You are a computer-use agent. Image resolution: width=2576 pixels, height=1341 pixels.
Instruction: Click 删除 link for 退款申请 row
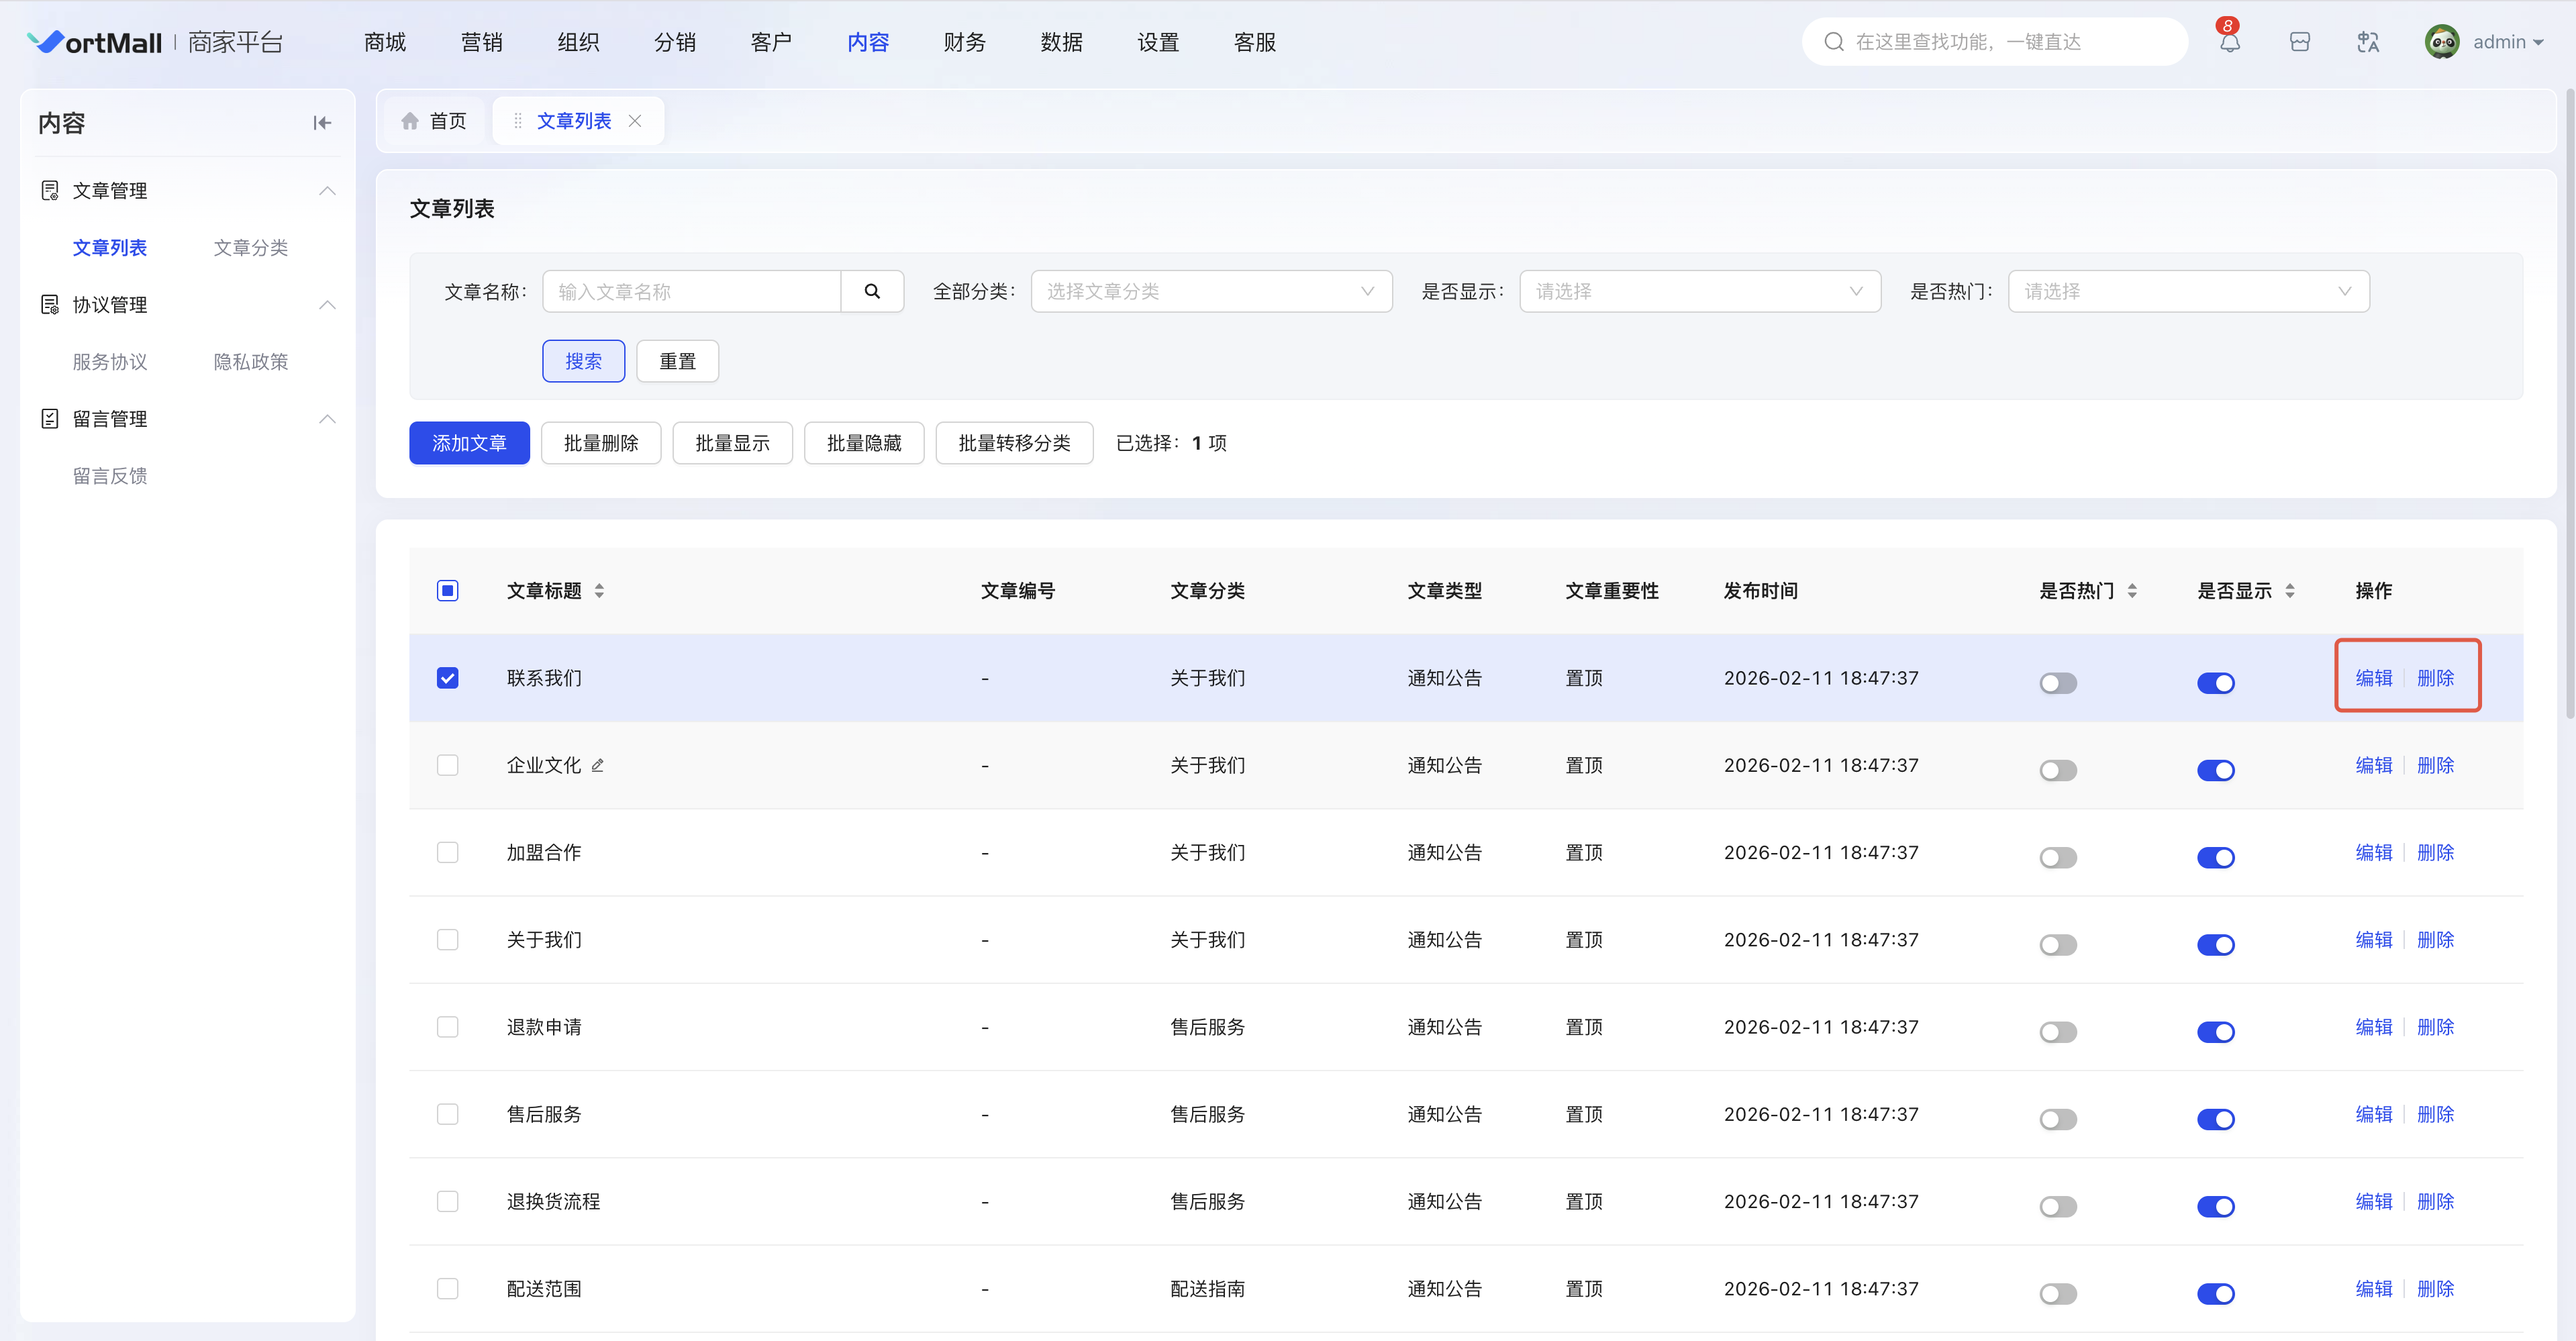[x=2434, y=1027]
